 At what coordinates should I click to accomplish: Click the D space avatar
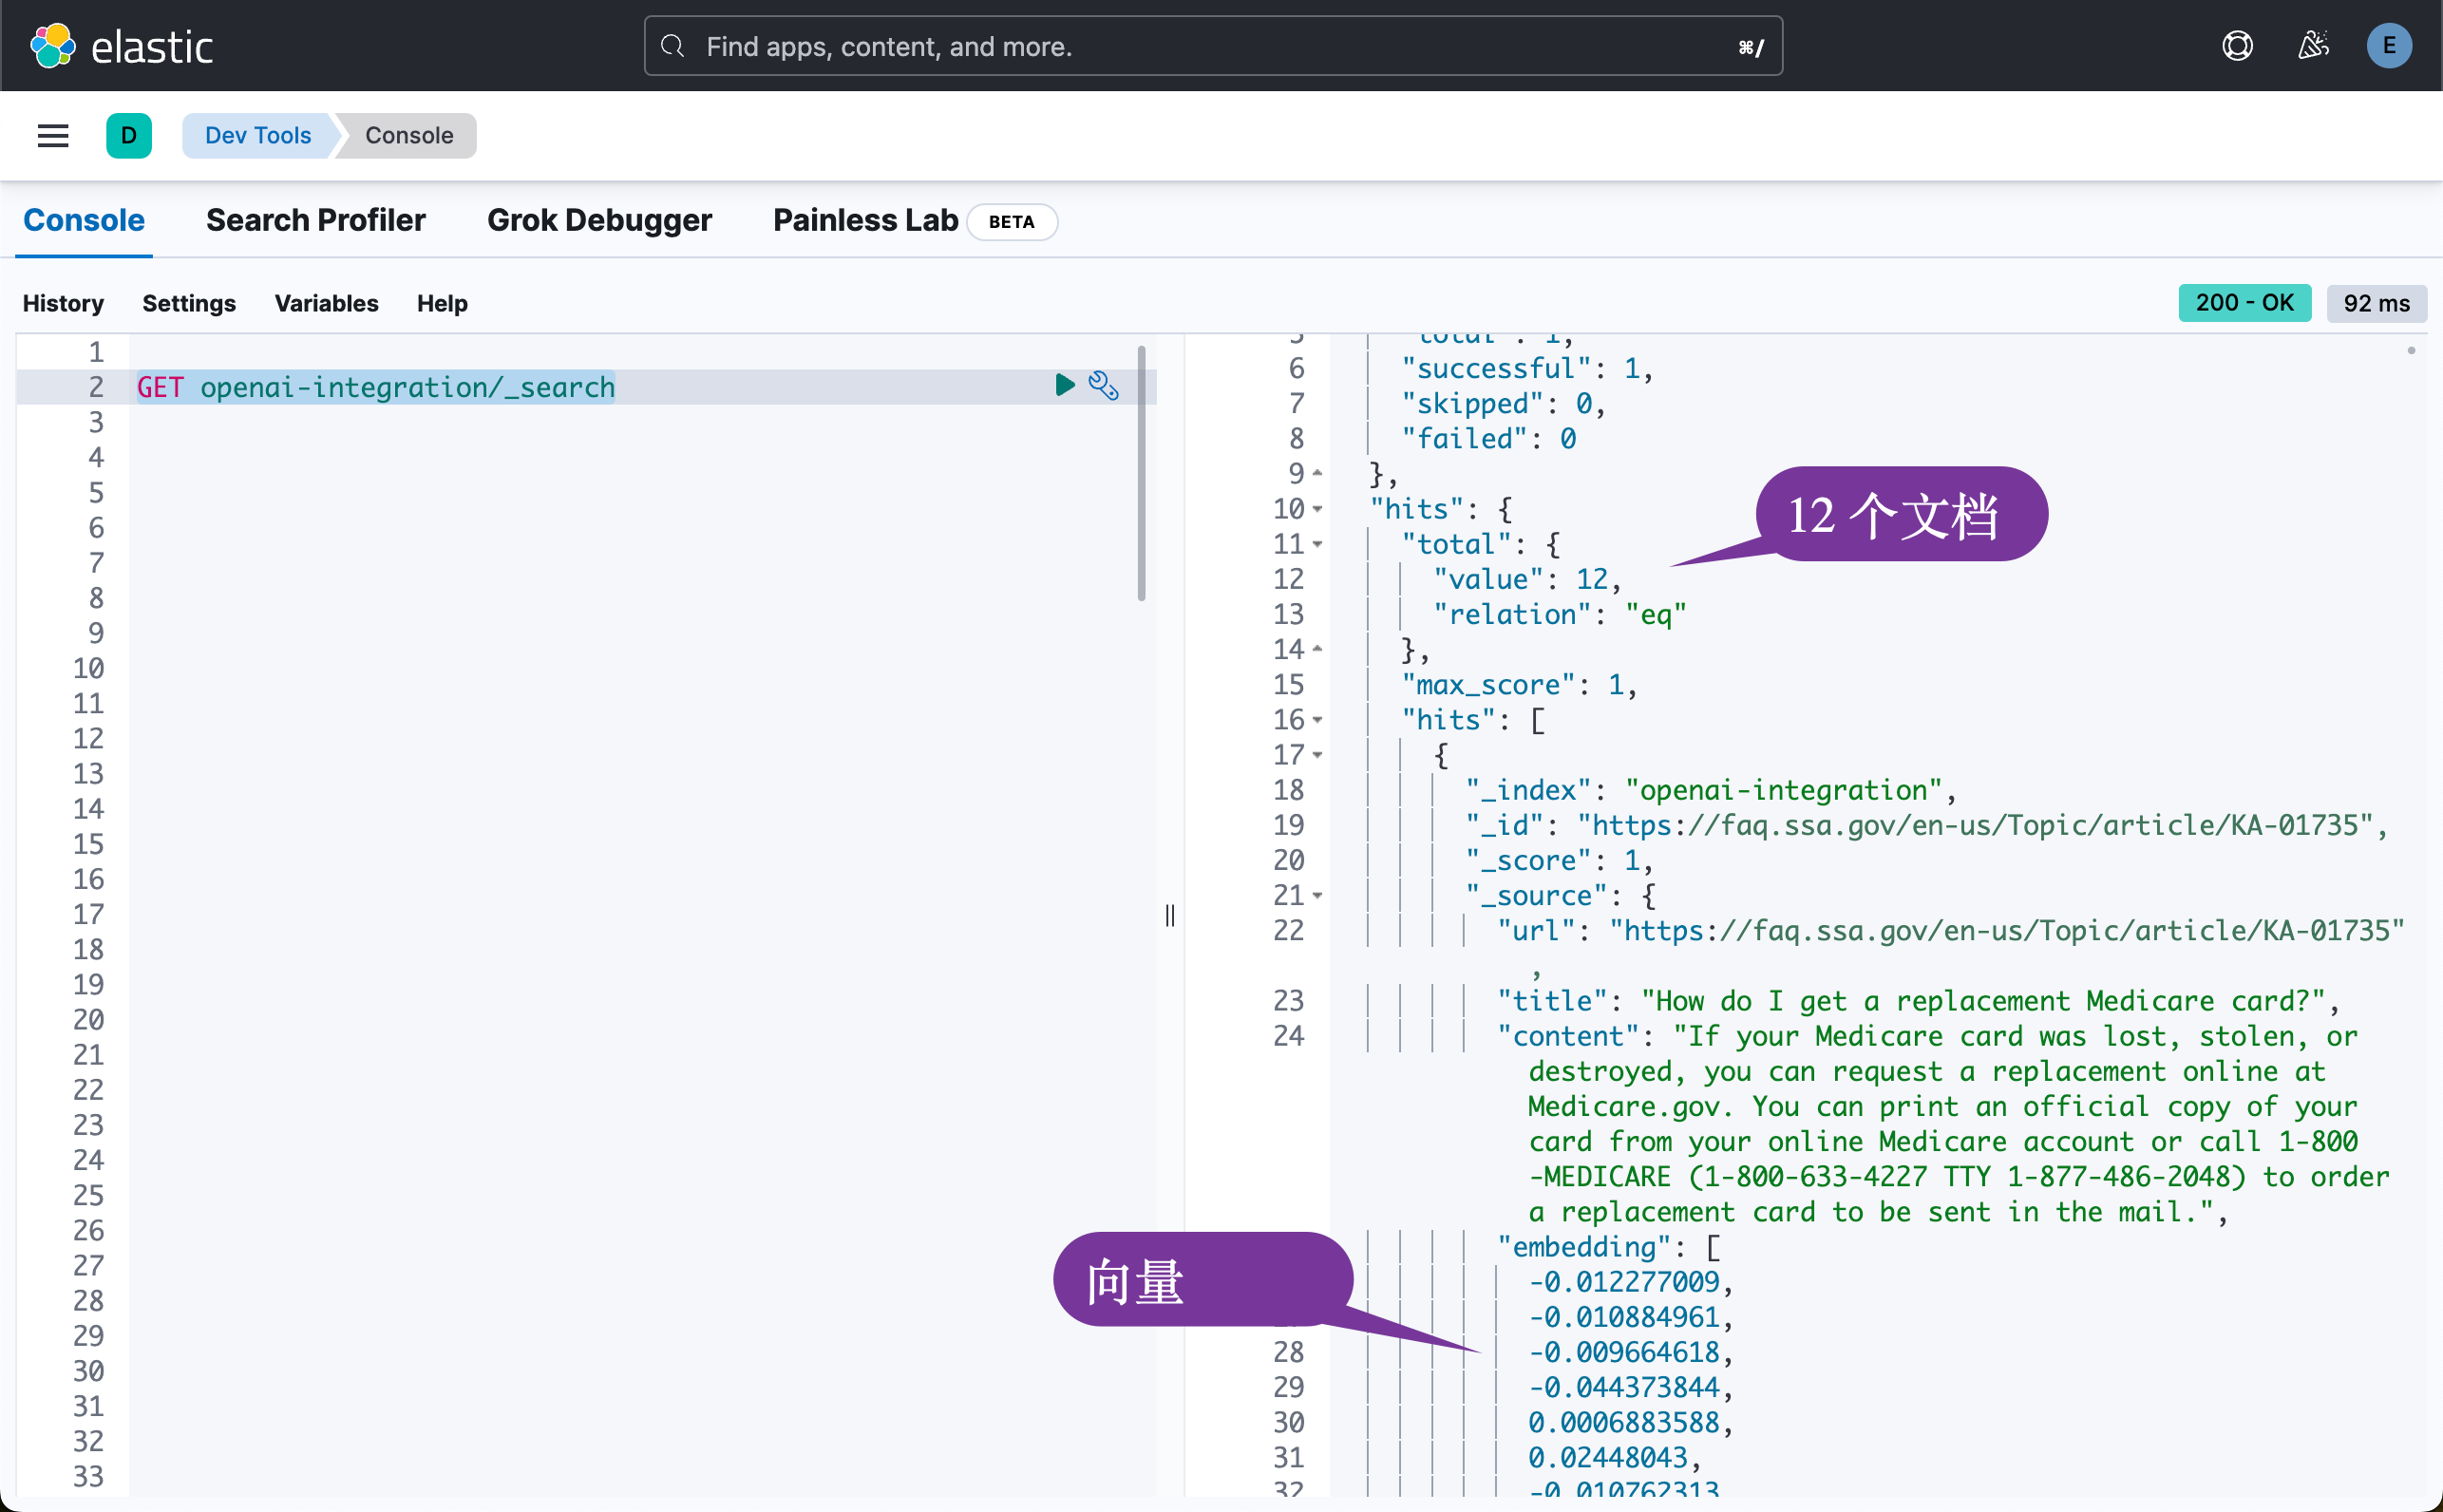(x=129, y=135)
